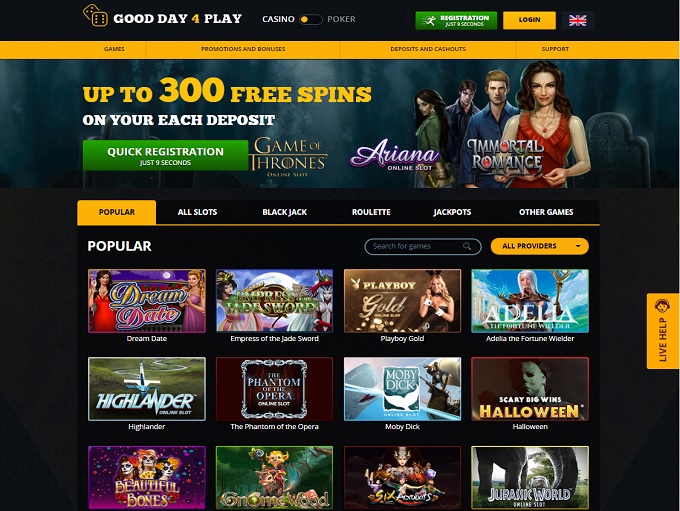680x511 pixels.
Task: Click the running man registration icon
Action: coord(428,20)
